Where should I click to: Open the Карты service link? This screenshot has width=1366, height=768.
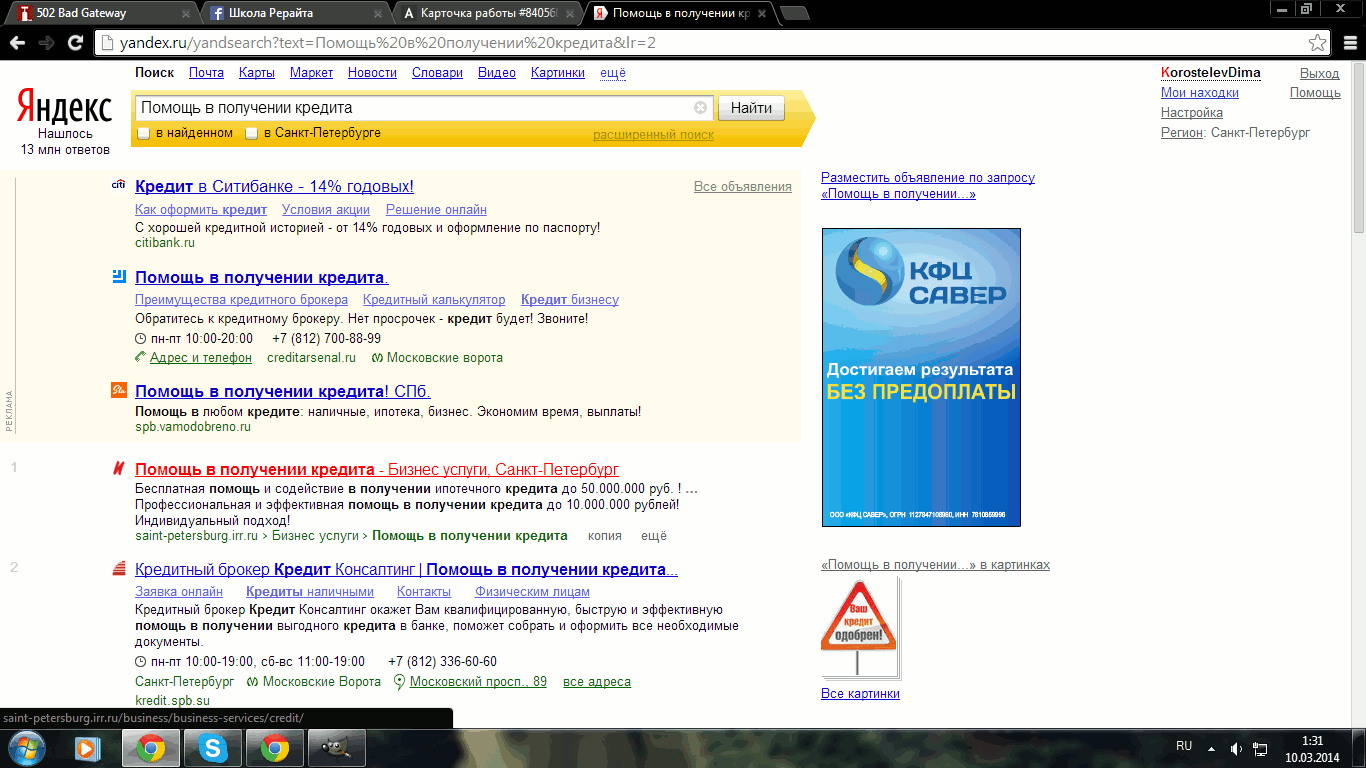click(257, 73)
